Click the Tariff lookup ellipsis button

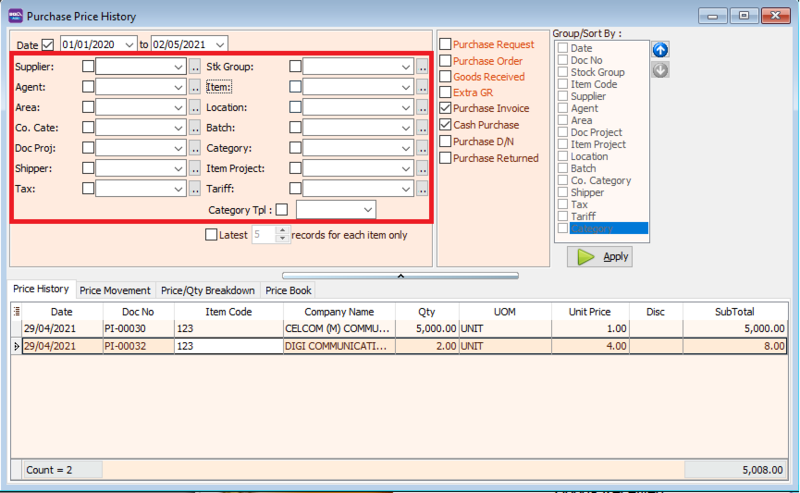click(x=422, y=188)
